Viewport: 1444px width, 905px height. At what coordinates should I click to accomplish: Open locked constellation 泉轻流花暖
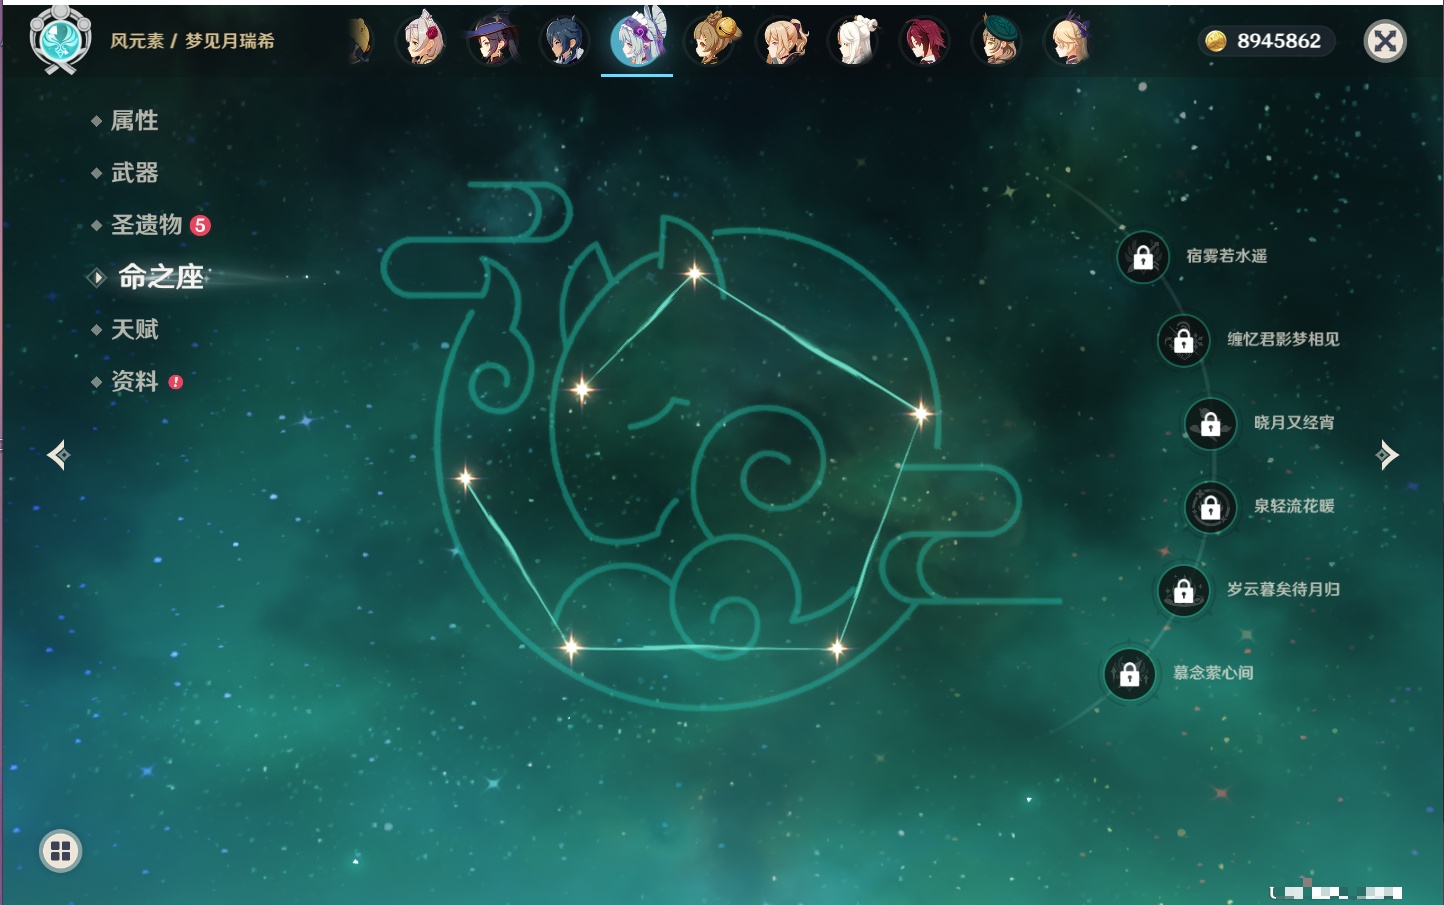click(x=1211, y=507)
